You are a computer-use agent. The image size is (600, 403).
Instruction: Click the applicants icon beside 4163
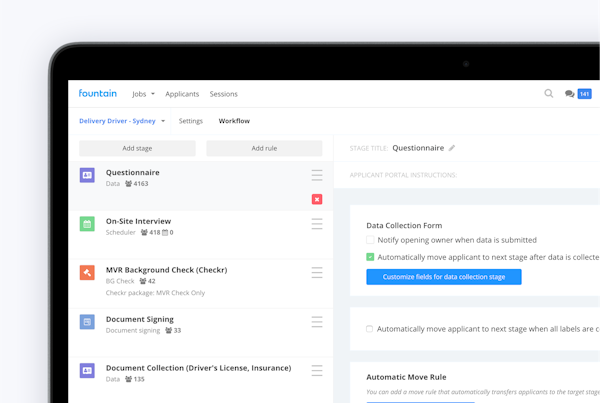click(129, 184)
